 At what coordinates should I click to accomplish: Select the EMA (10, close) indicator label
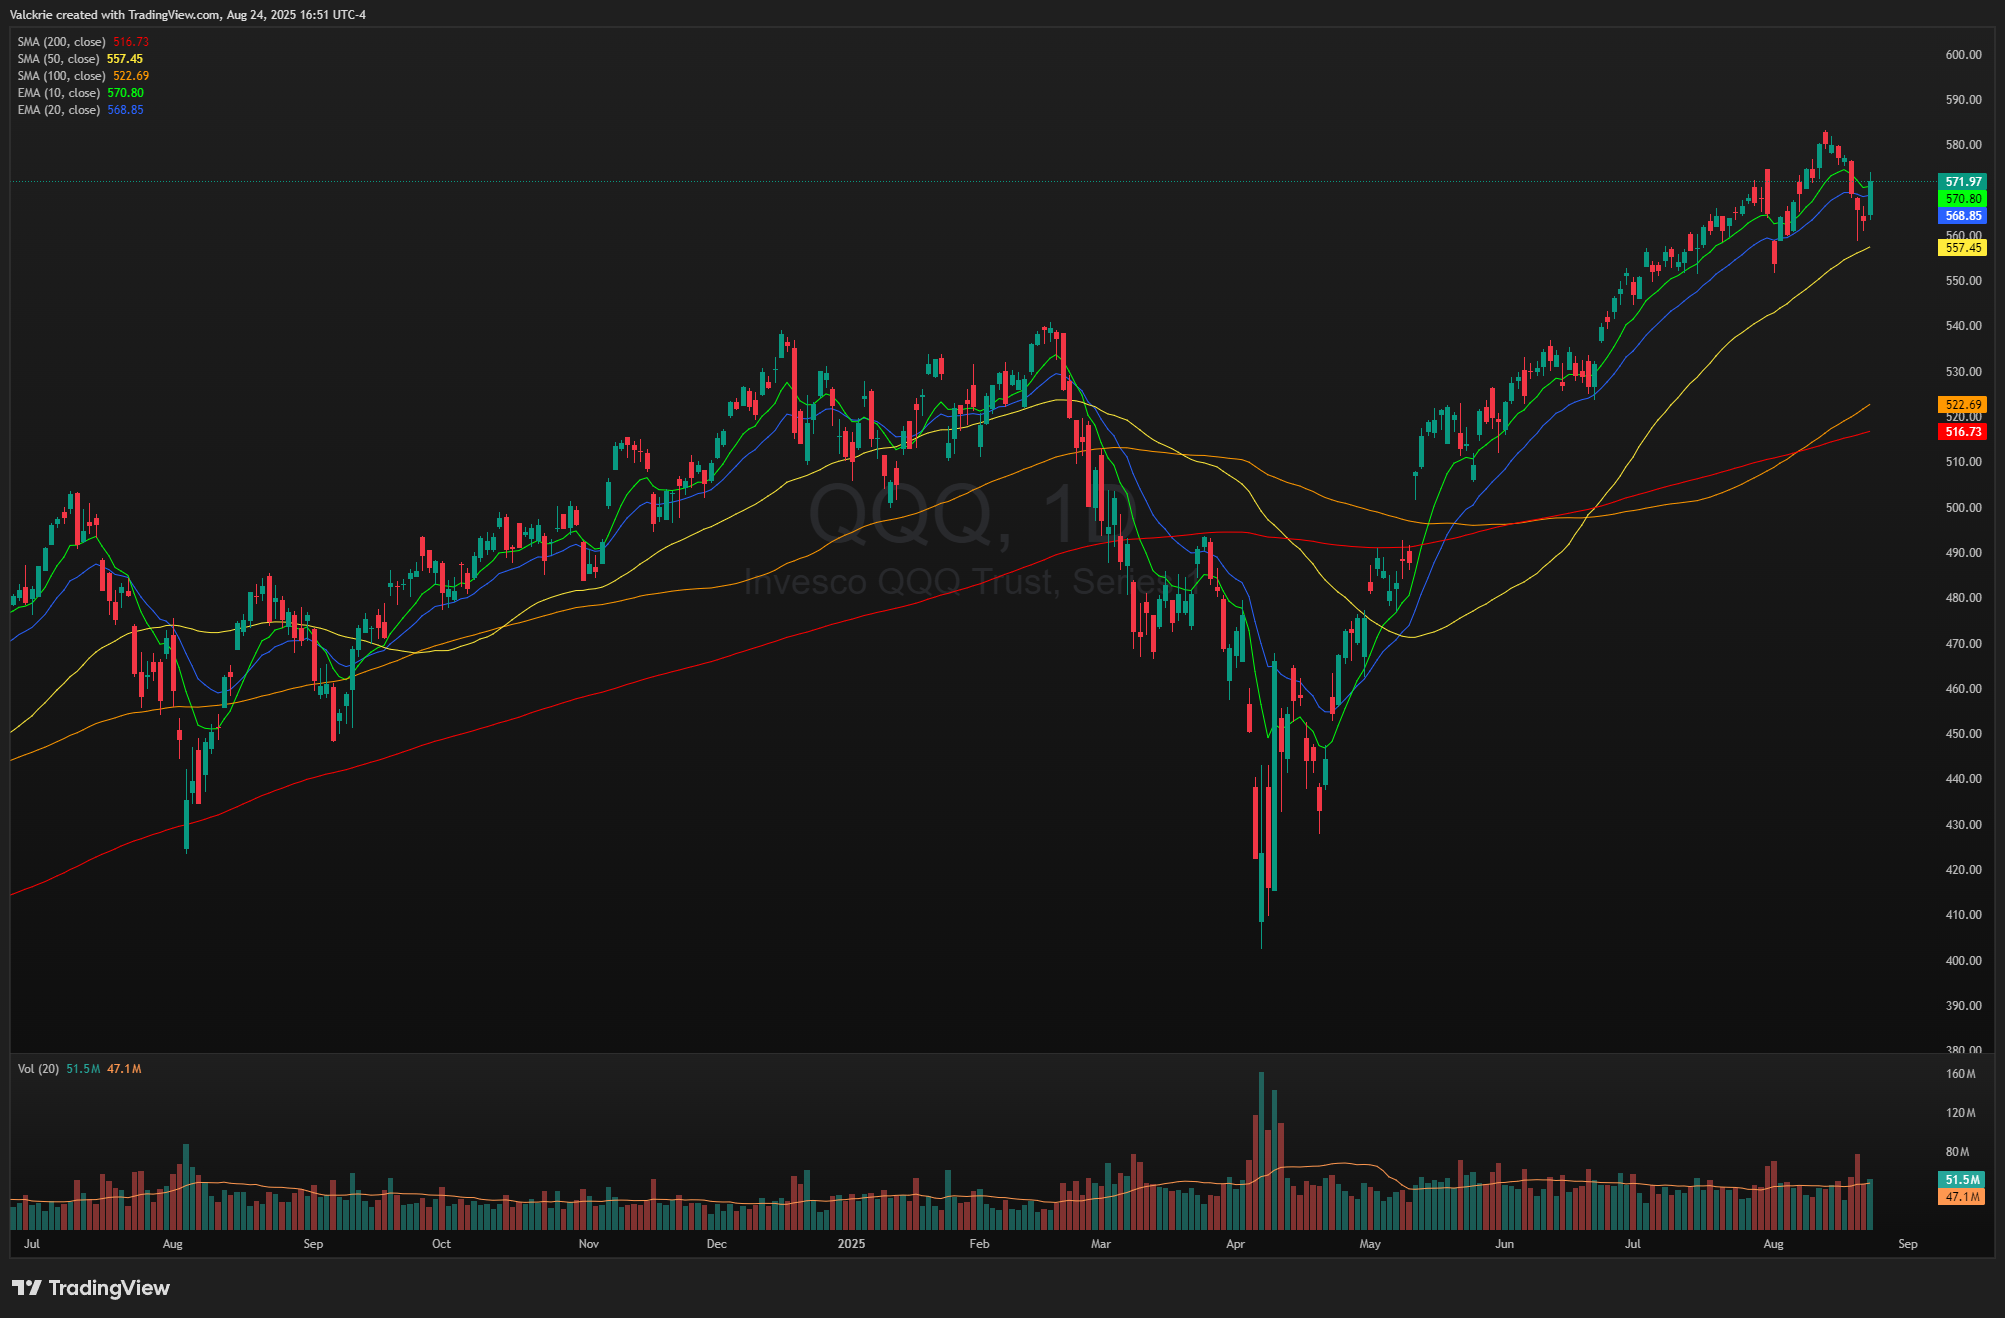tap(58, 93)
